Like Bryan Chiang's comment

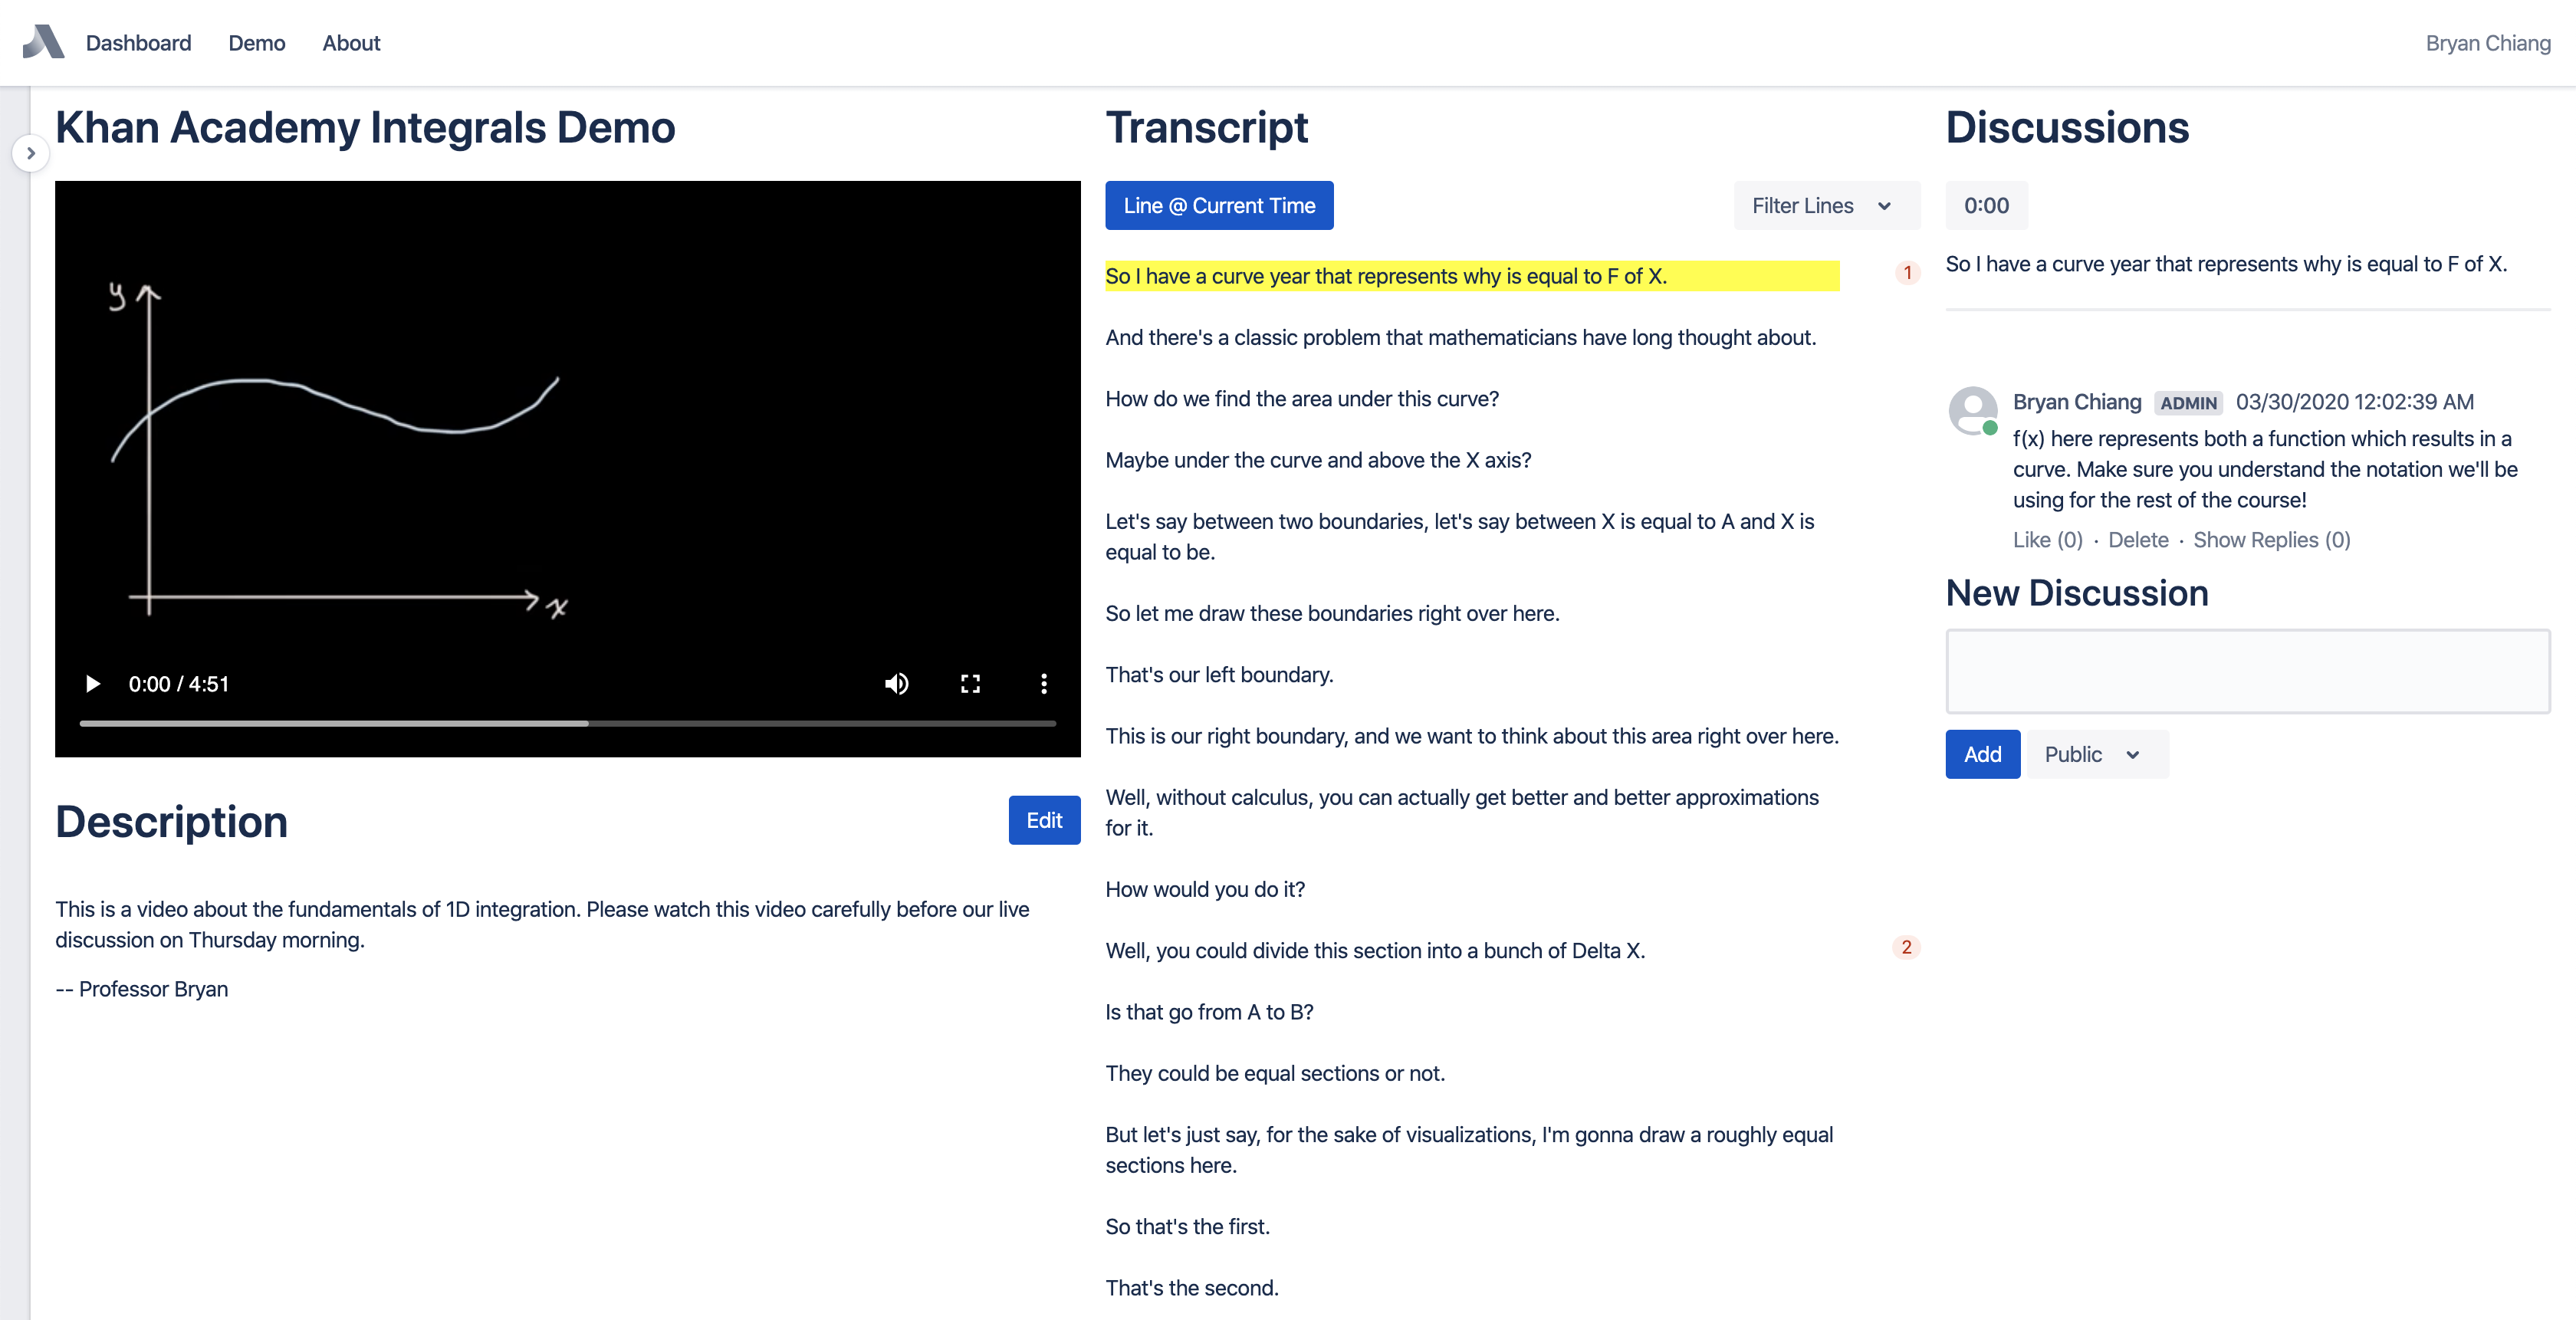2047,540
